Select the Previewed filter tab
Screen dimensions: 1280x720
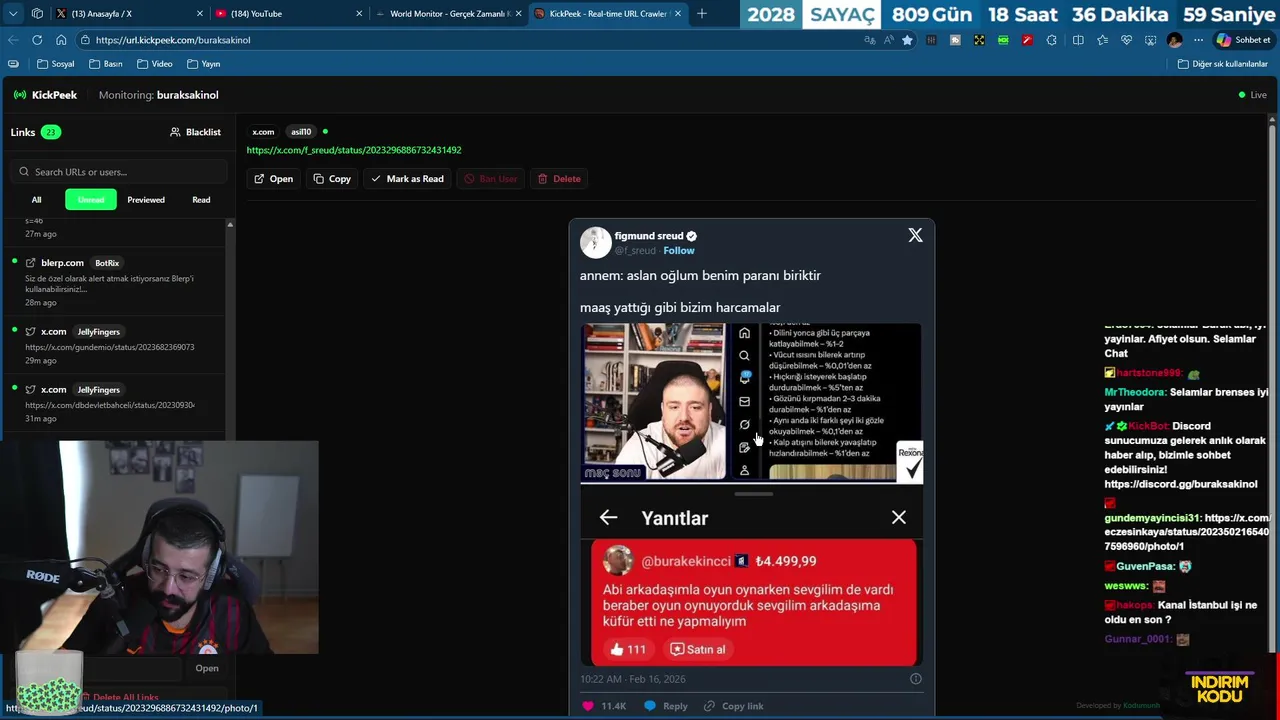click(x=146, y=200)
